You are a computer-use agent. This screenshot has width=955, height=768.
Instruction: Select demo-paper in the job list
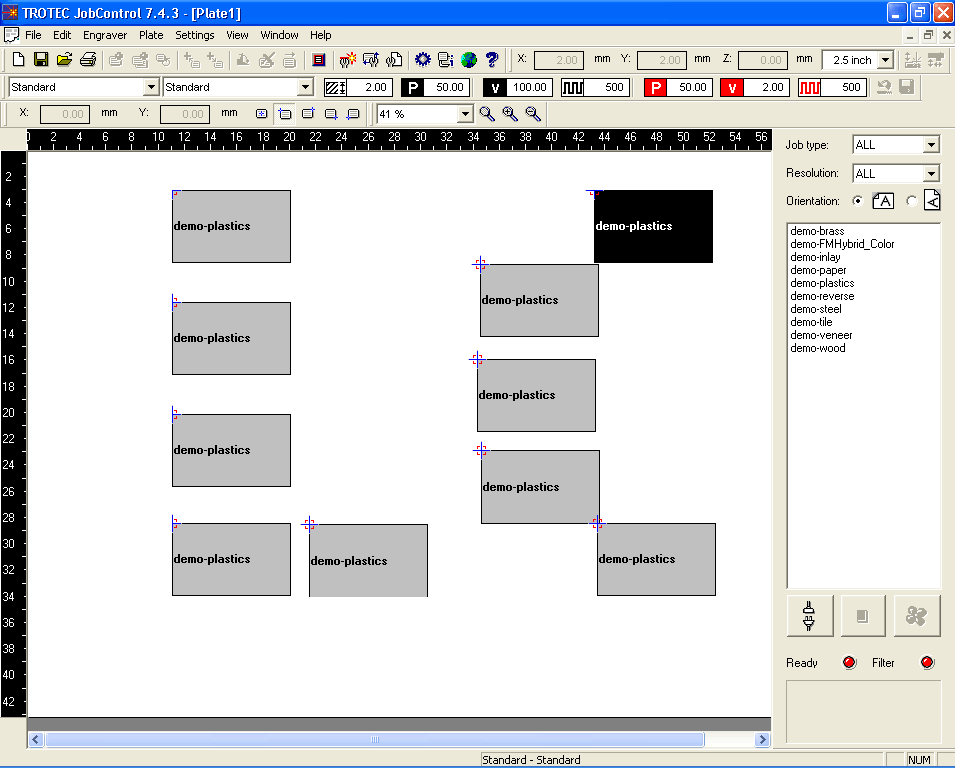819,270
